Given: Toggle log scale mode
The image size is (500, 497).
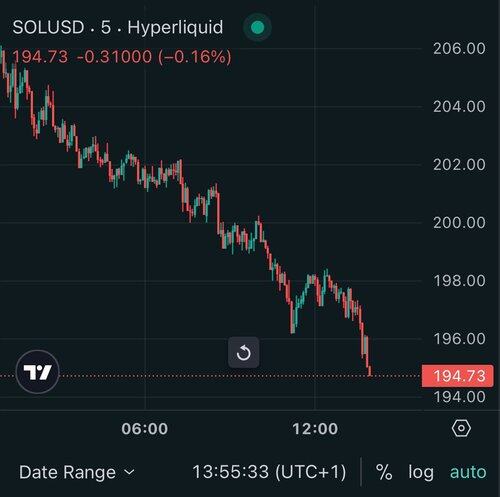Looking at the screenshot, I should 421,472.
